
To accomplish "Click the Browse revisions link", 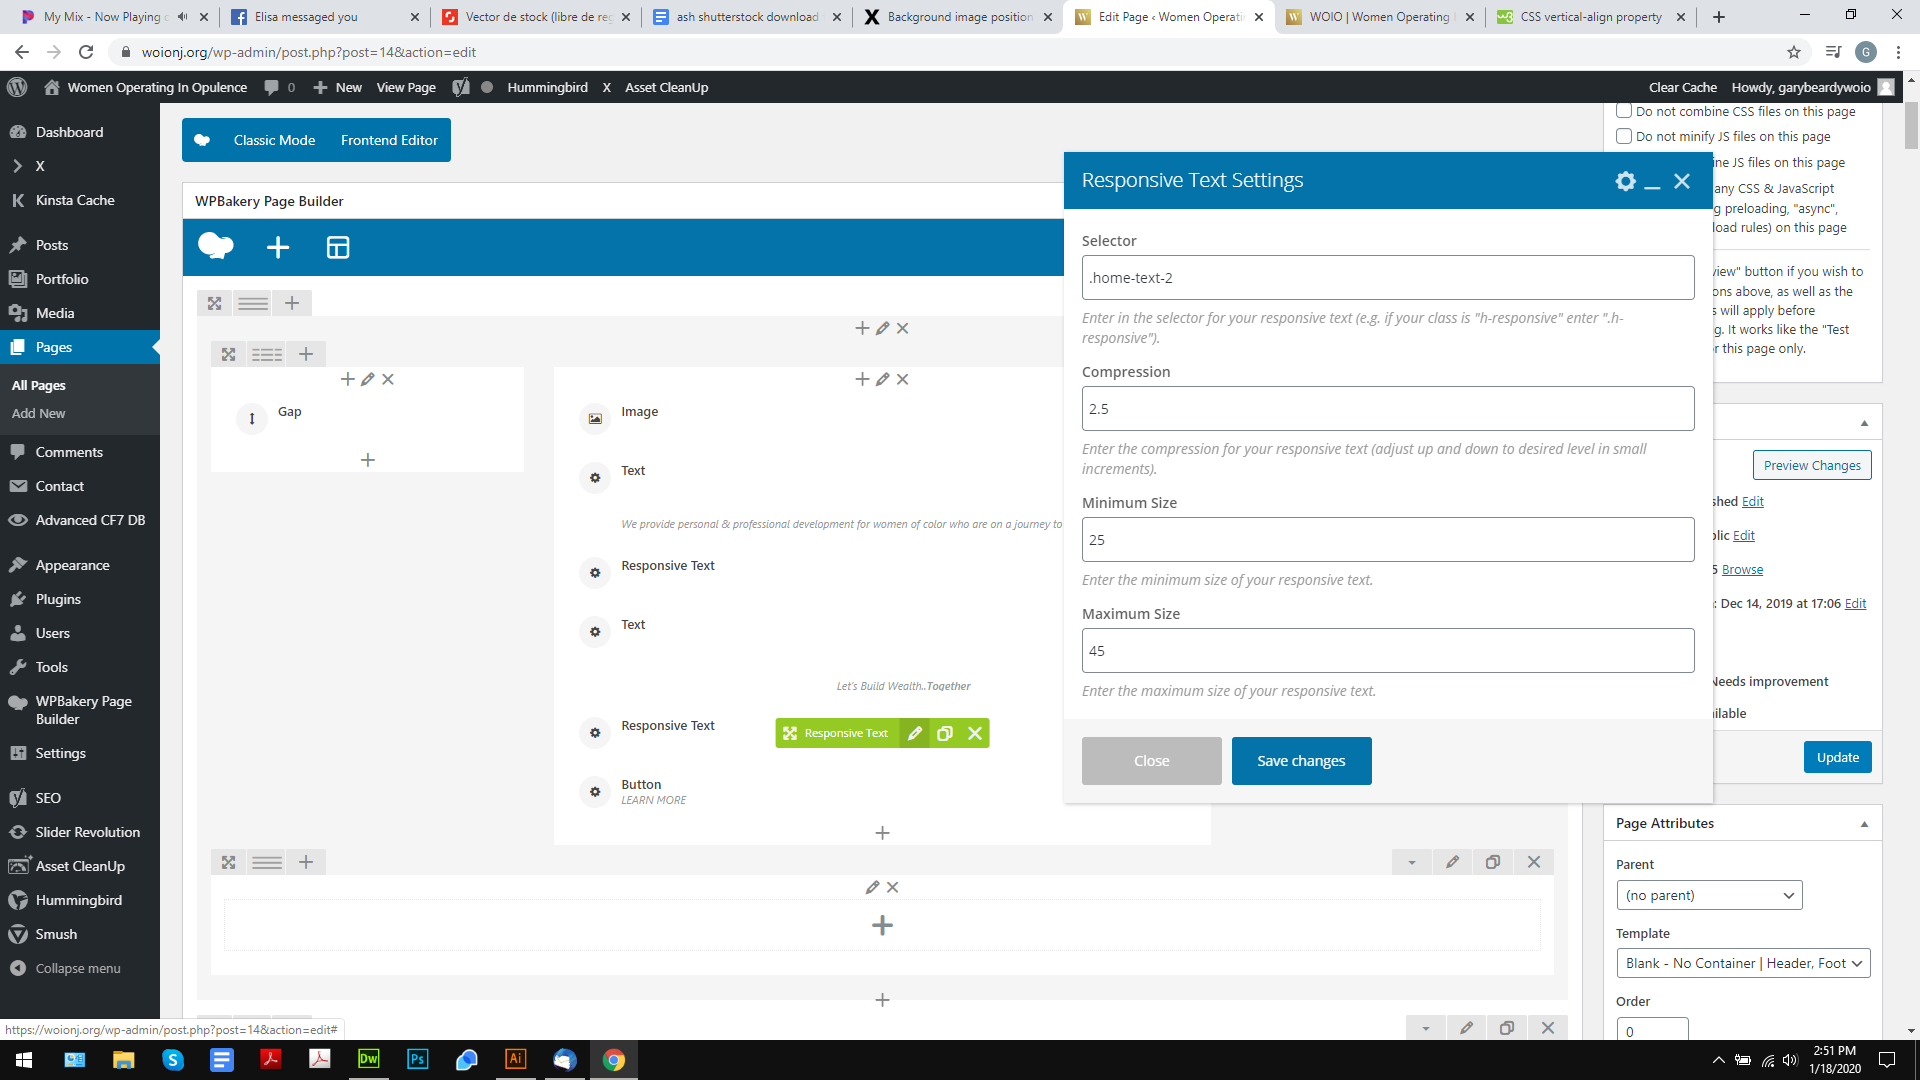I will point(1742,569).
